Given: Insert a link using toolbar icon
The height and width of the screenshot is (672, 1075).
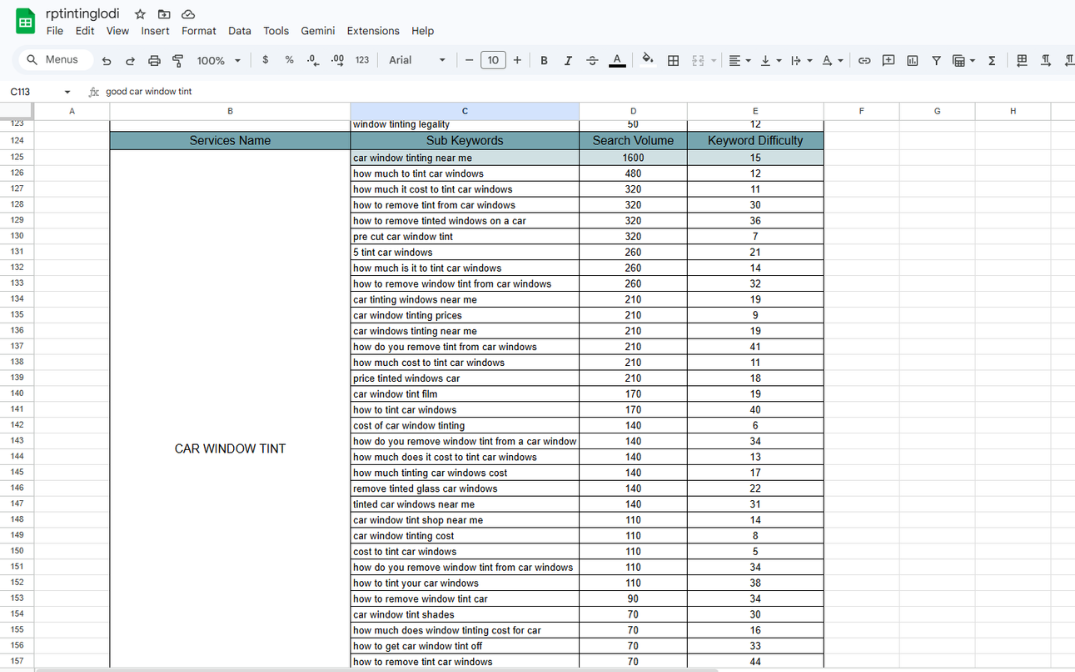Looking at the screenshot, I should 864,61.
